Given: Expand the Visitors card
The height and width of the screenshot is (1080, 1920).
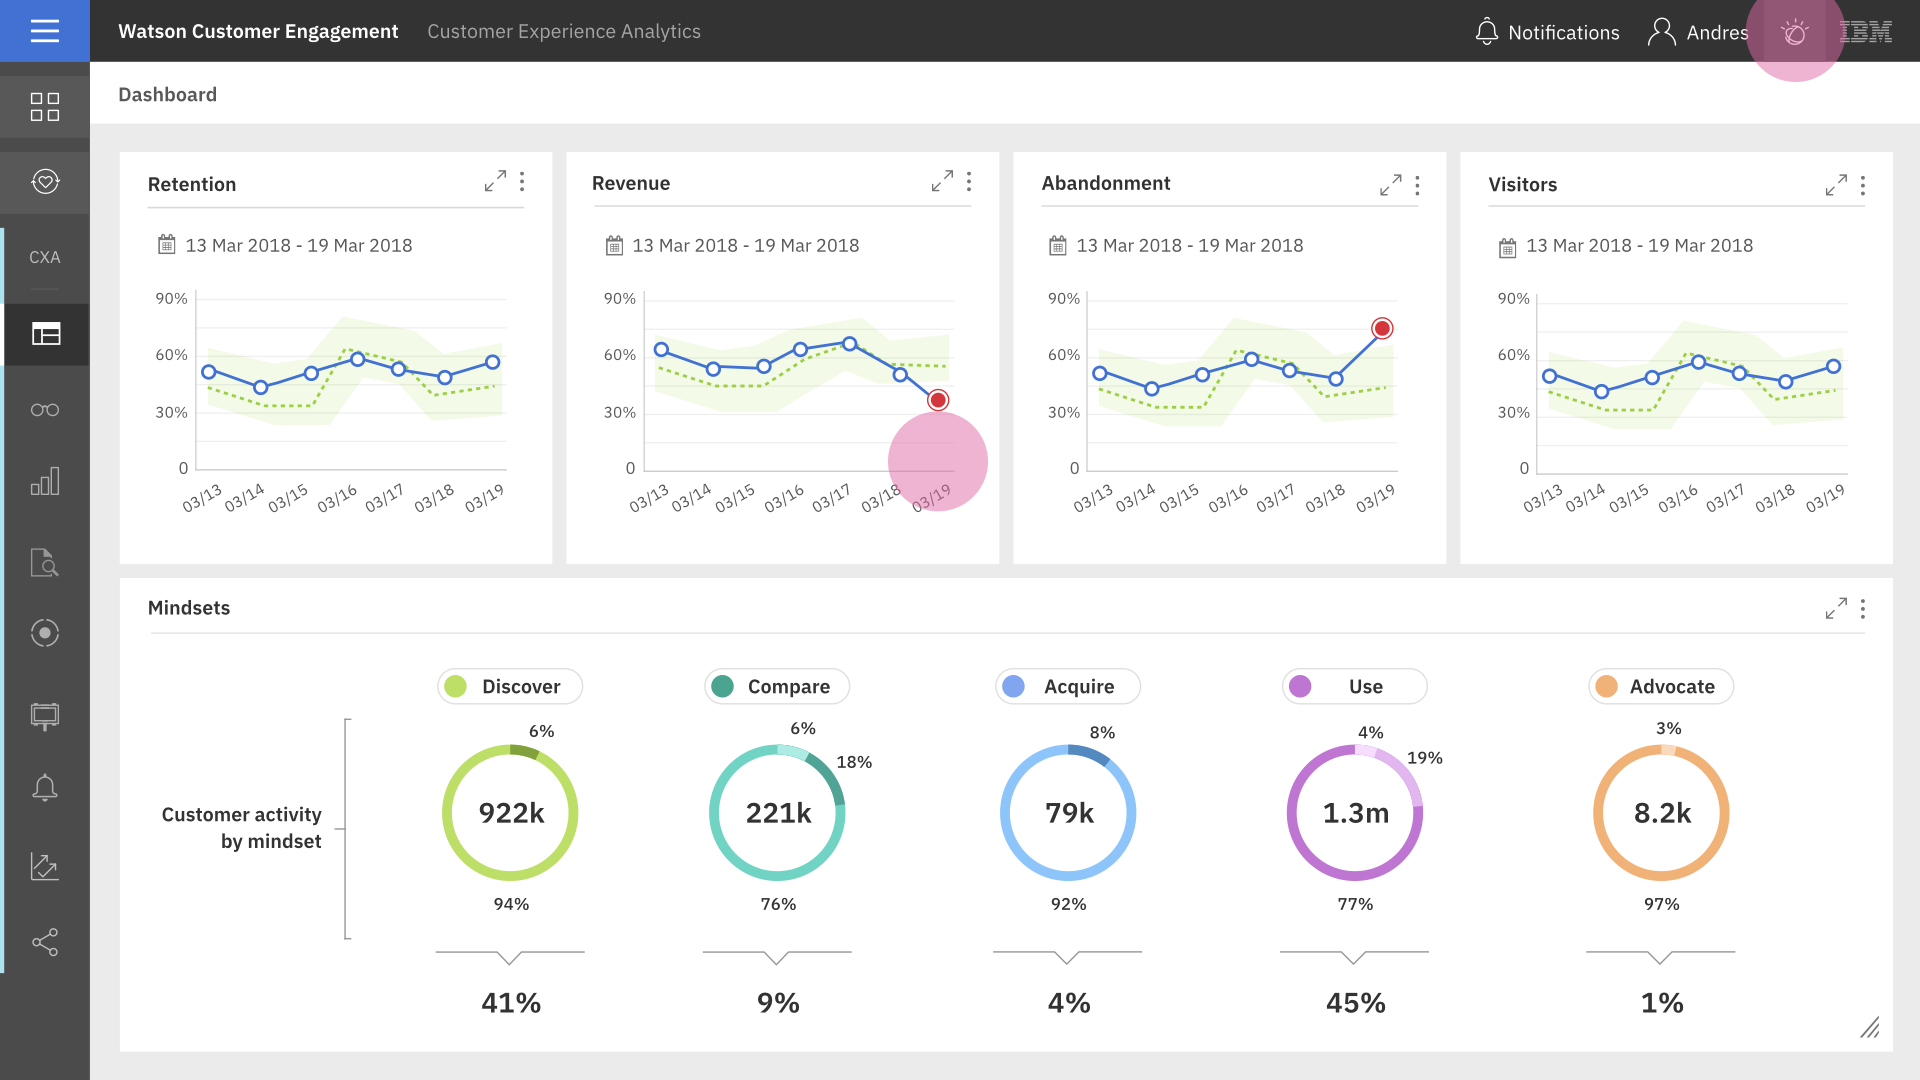Looking at the screenshot, I should (1836, 185).
